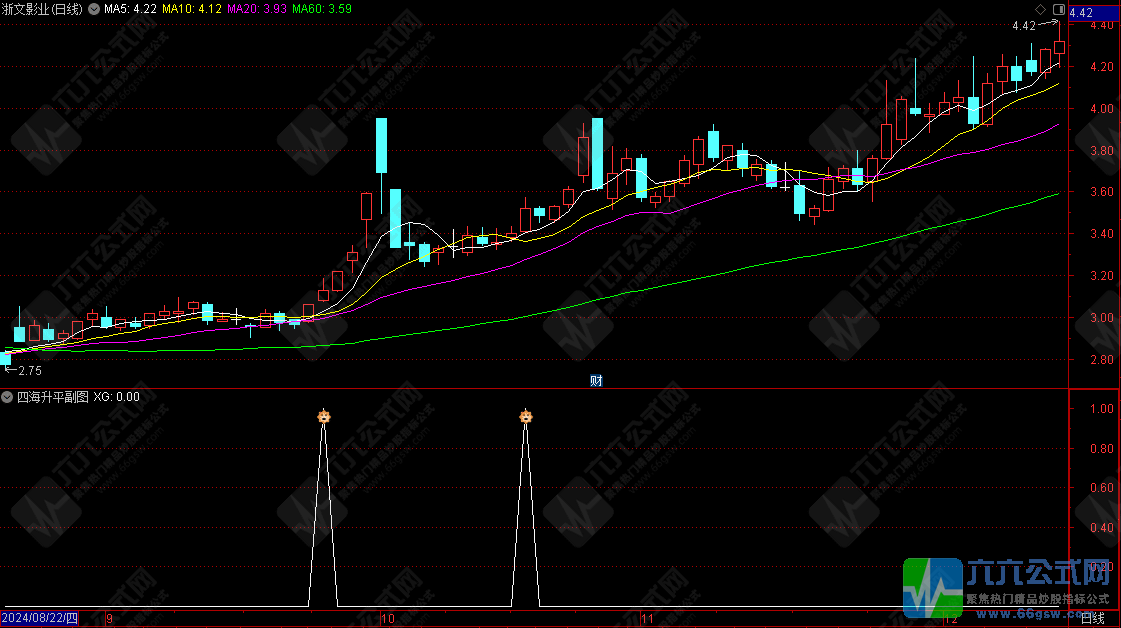Select the yellow MA10 indicator label

click(192, 8)
